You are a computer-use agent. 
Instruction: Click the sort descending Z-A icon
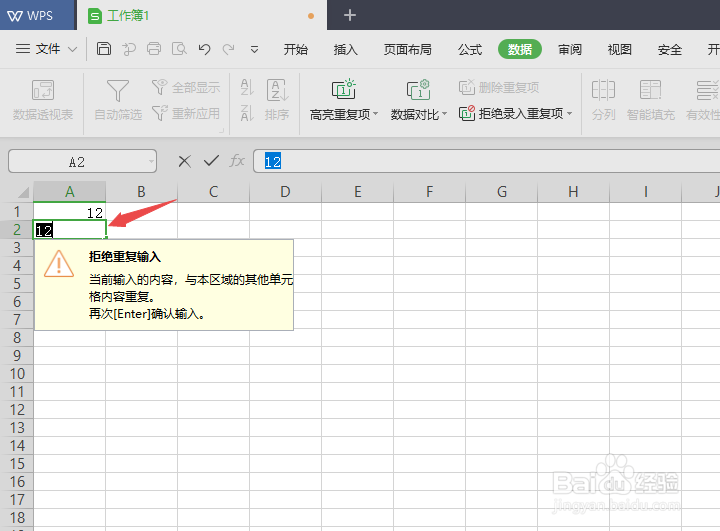pos(247,113)
